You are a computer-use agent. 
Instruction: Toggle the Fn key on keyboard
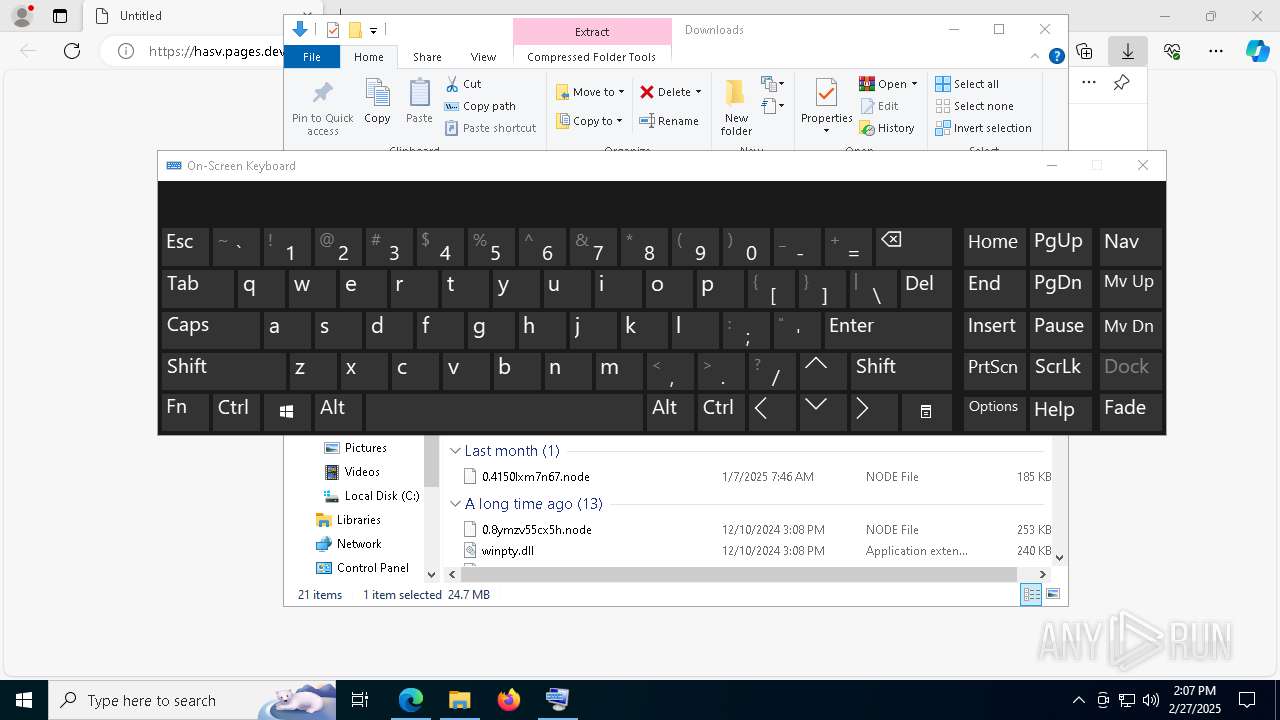coord(185,412)
